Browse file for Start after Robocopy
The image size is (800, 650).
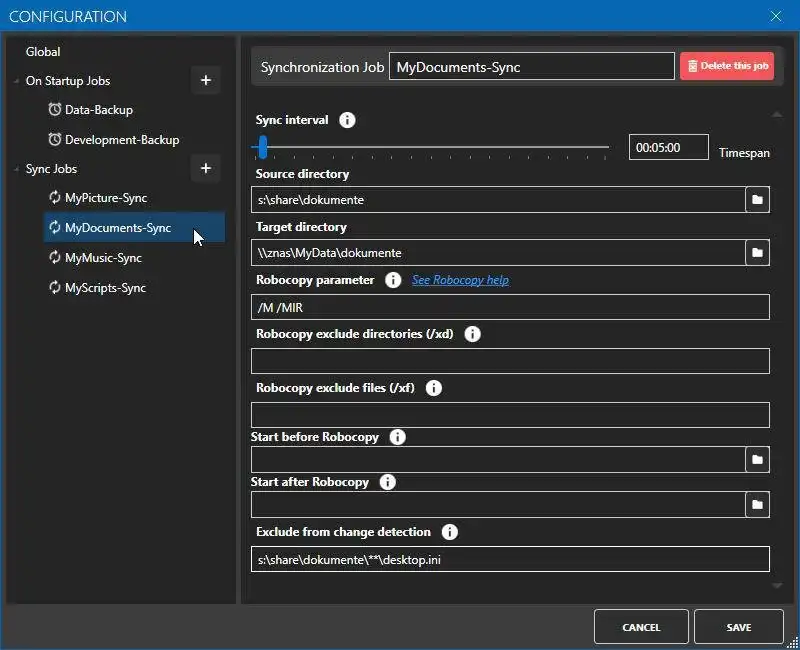pyautogui.click(x=758, y=505)
